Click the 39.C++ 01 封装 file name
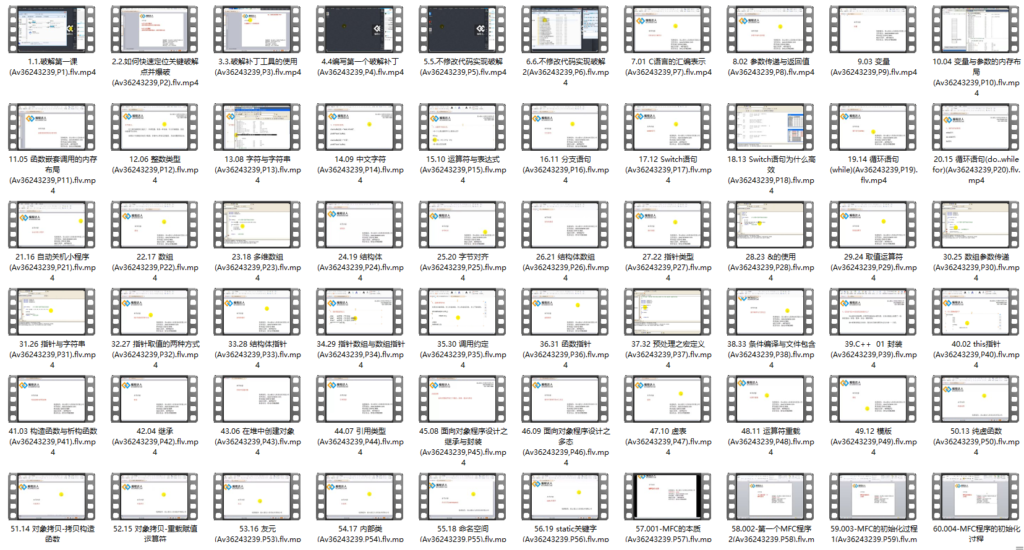This screenshot has height=550, width=1024. point(873,354)
